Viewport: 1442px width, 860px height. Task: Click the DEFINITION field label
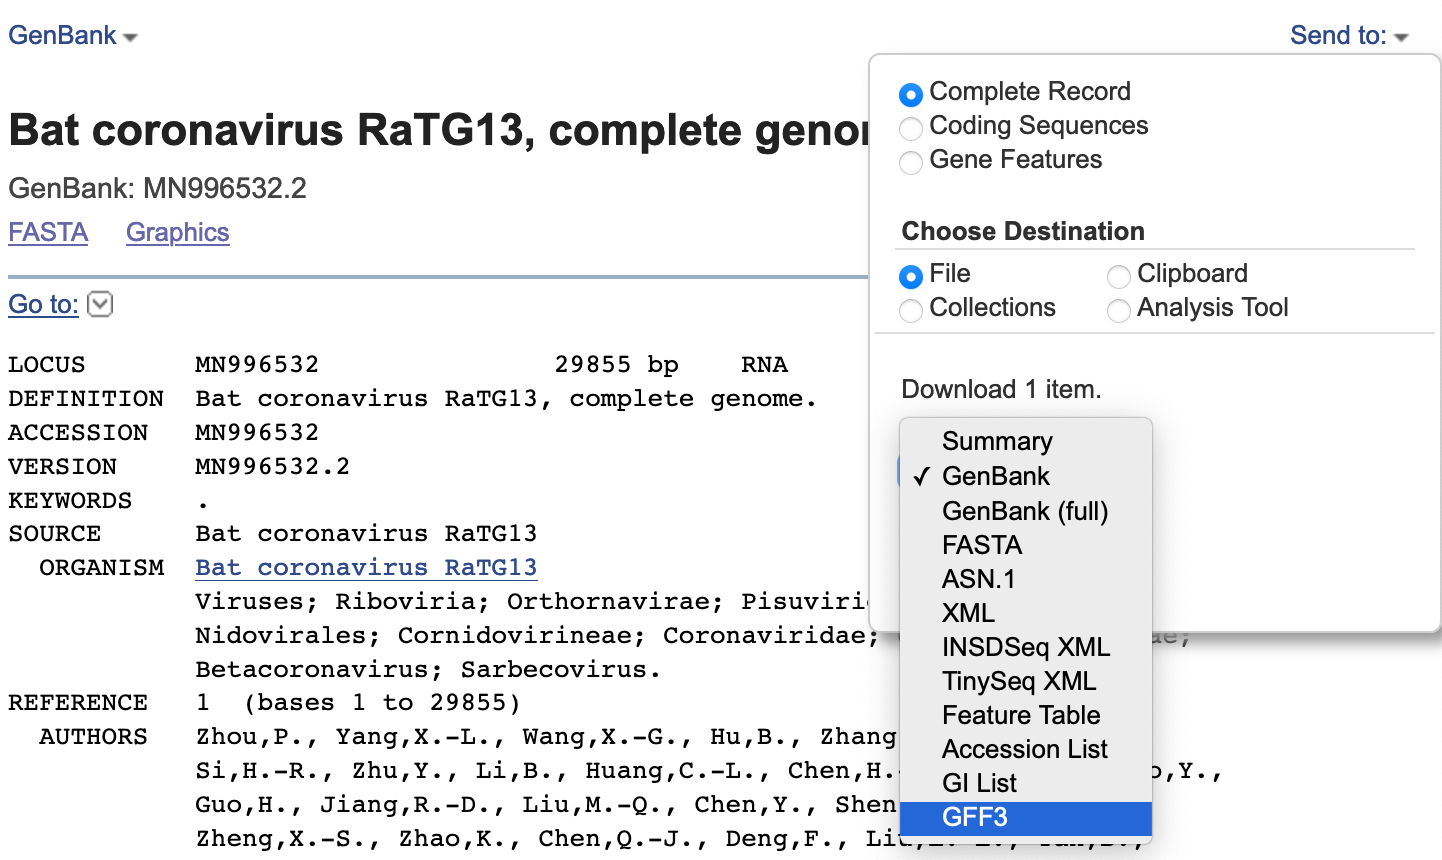point(86,398)
